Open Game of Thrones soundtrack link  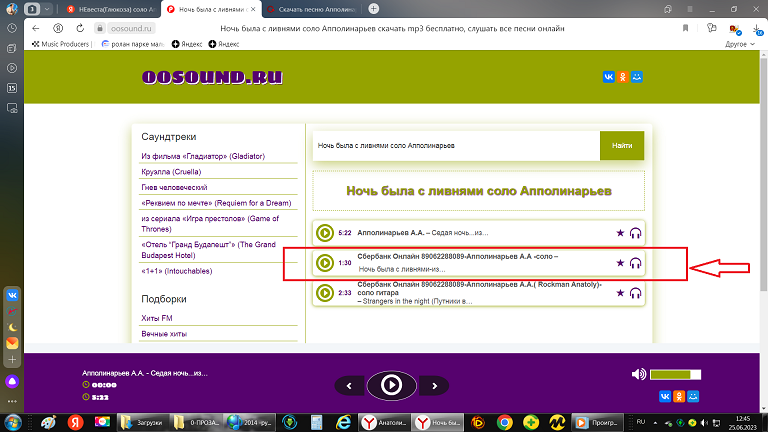(x=210, y=224)
